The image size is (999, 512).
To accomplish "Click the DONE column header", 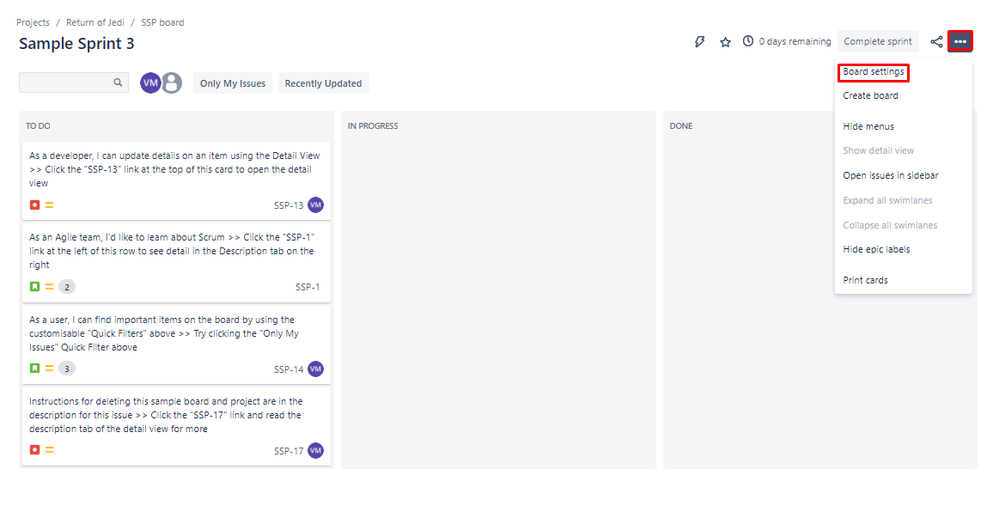I will tap(680, 126).
